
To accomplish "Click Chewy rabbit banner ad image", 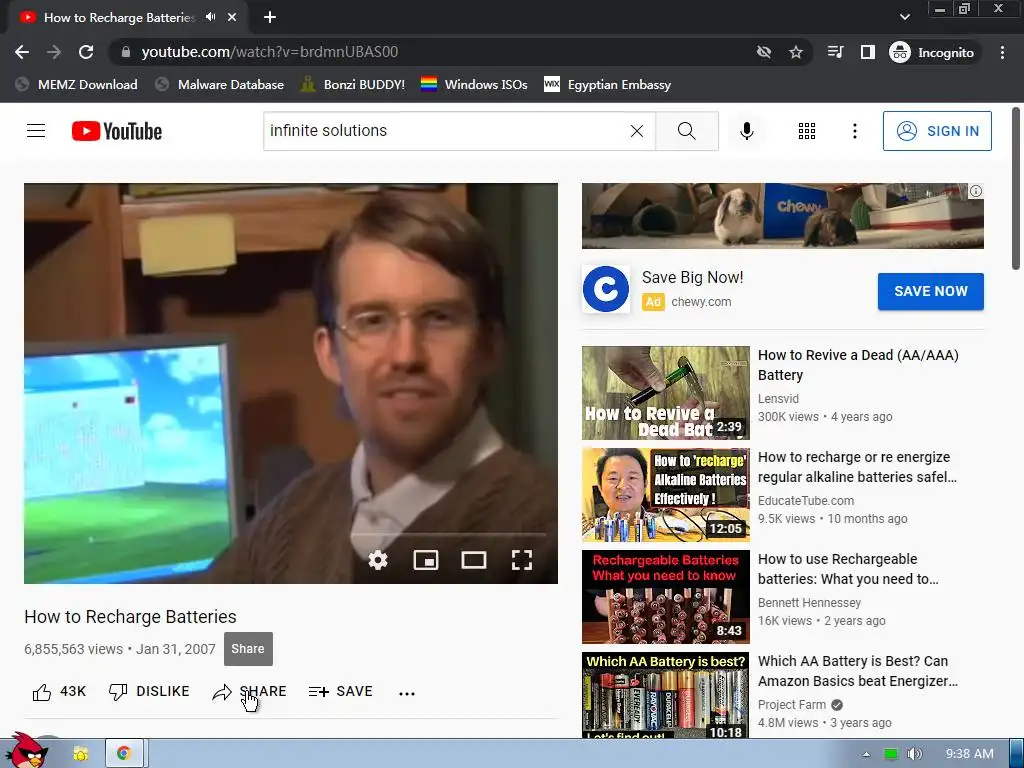I will pos(782,216).
